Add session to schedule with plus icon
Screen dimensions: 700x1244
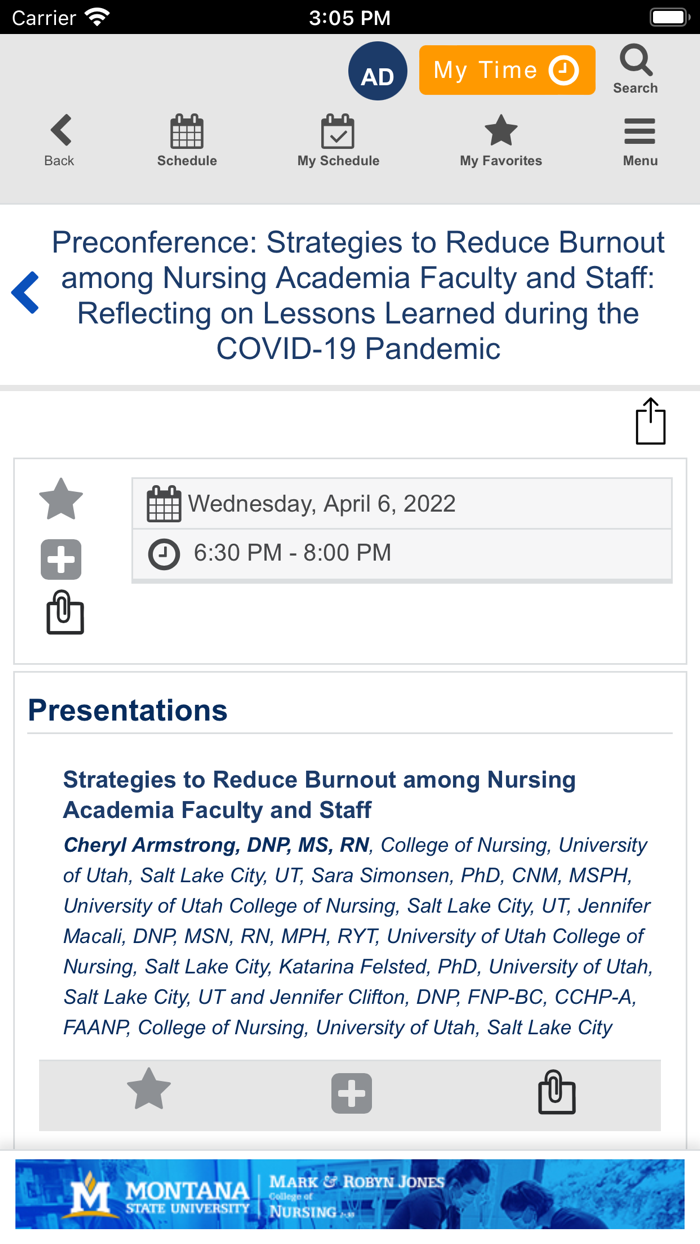click(61, 559)
